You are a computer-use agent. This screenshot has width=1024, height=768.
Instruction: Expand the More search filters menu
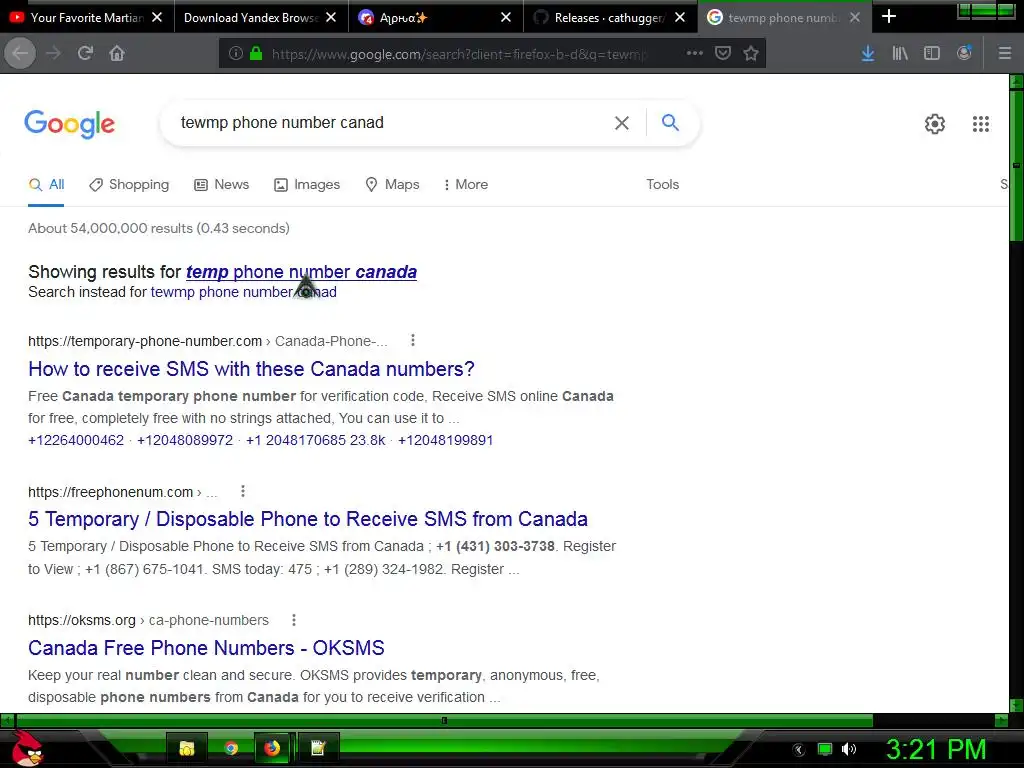466,185
